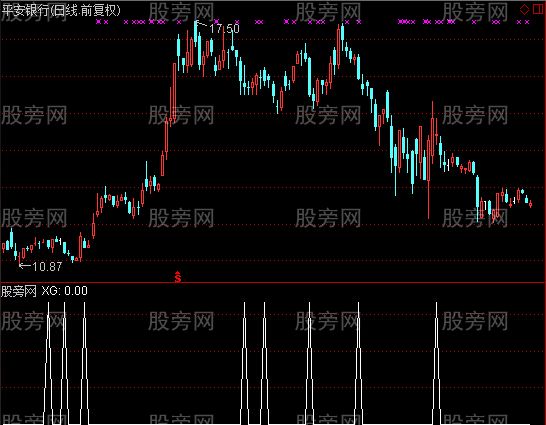The width and height of the screenshot is (546, 425).
Task: Click the 10.87 low price label
Action: coord(47,267)
